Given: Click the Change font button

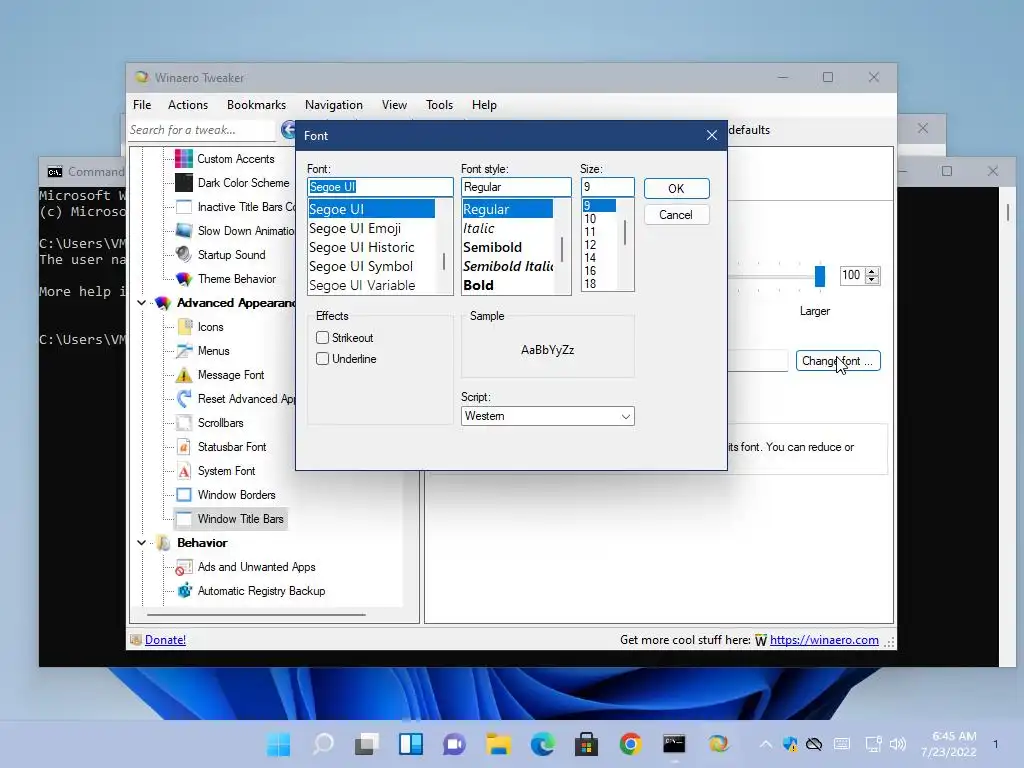Looking at the screenshot, I should (838, 360).
